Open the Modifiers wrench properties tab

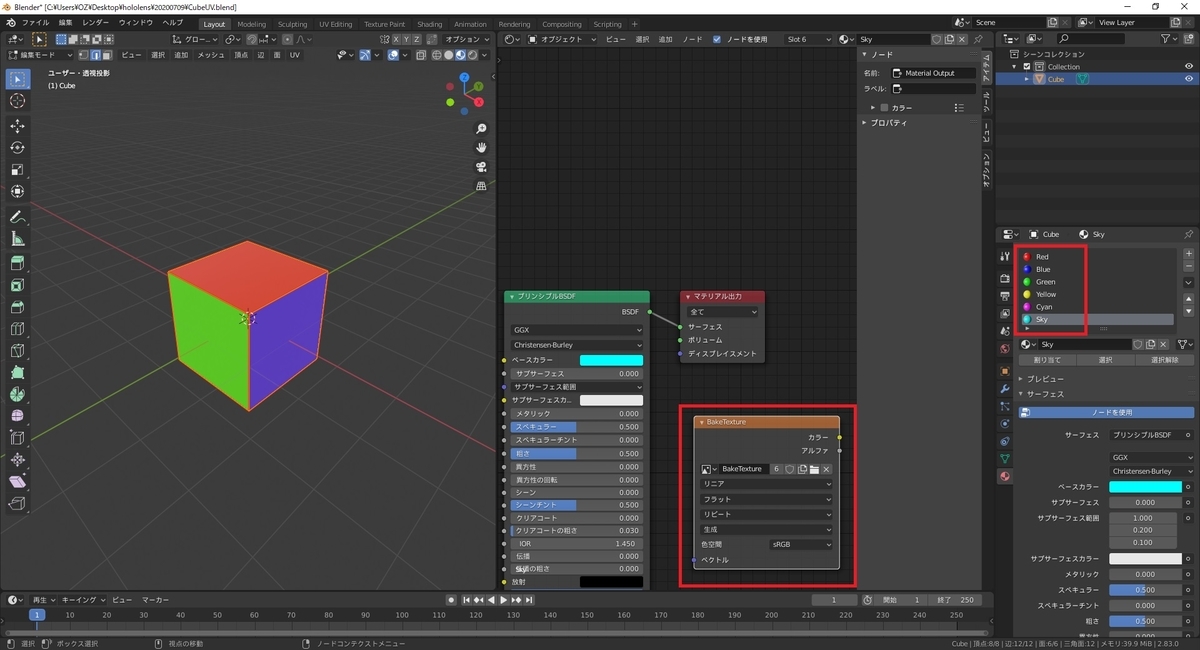[1005, 387]
